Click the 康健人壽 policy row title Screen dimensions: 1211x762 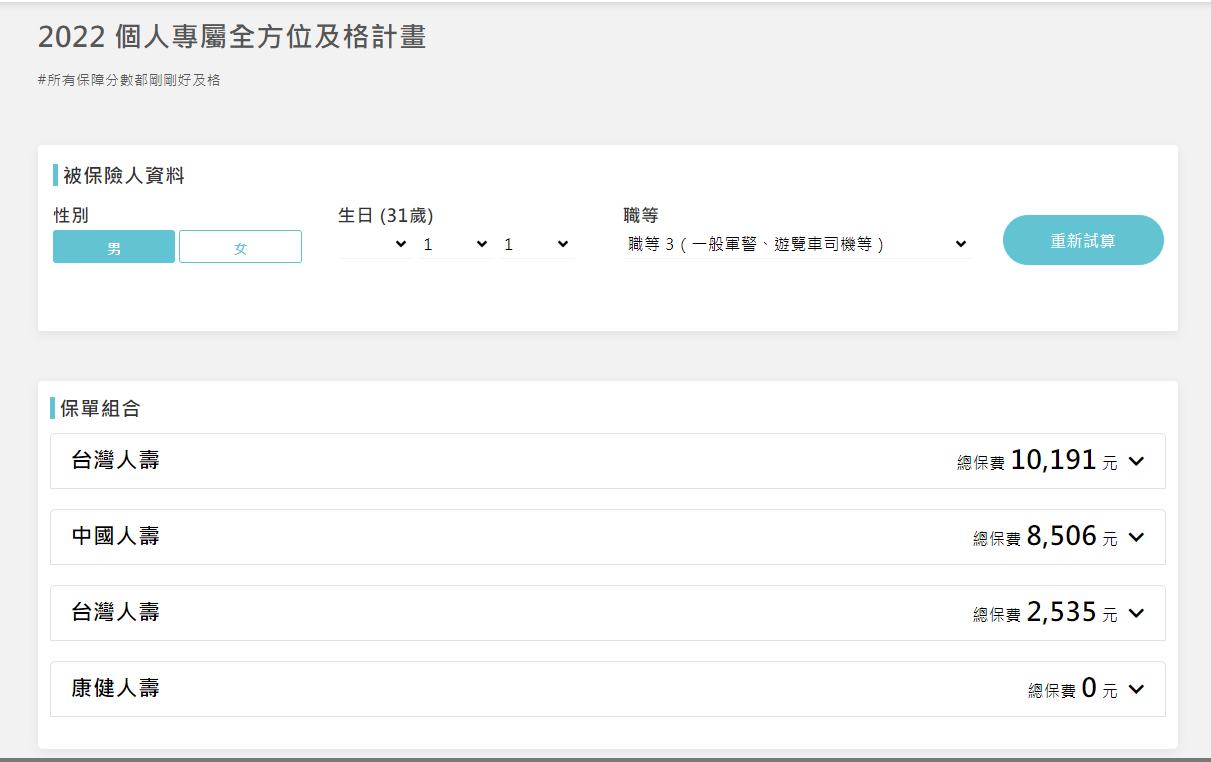(x=115, y=689)
